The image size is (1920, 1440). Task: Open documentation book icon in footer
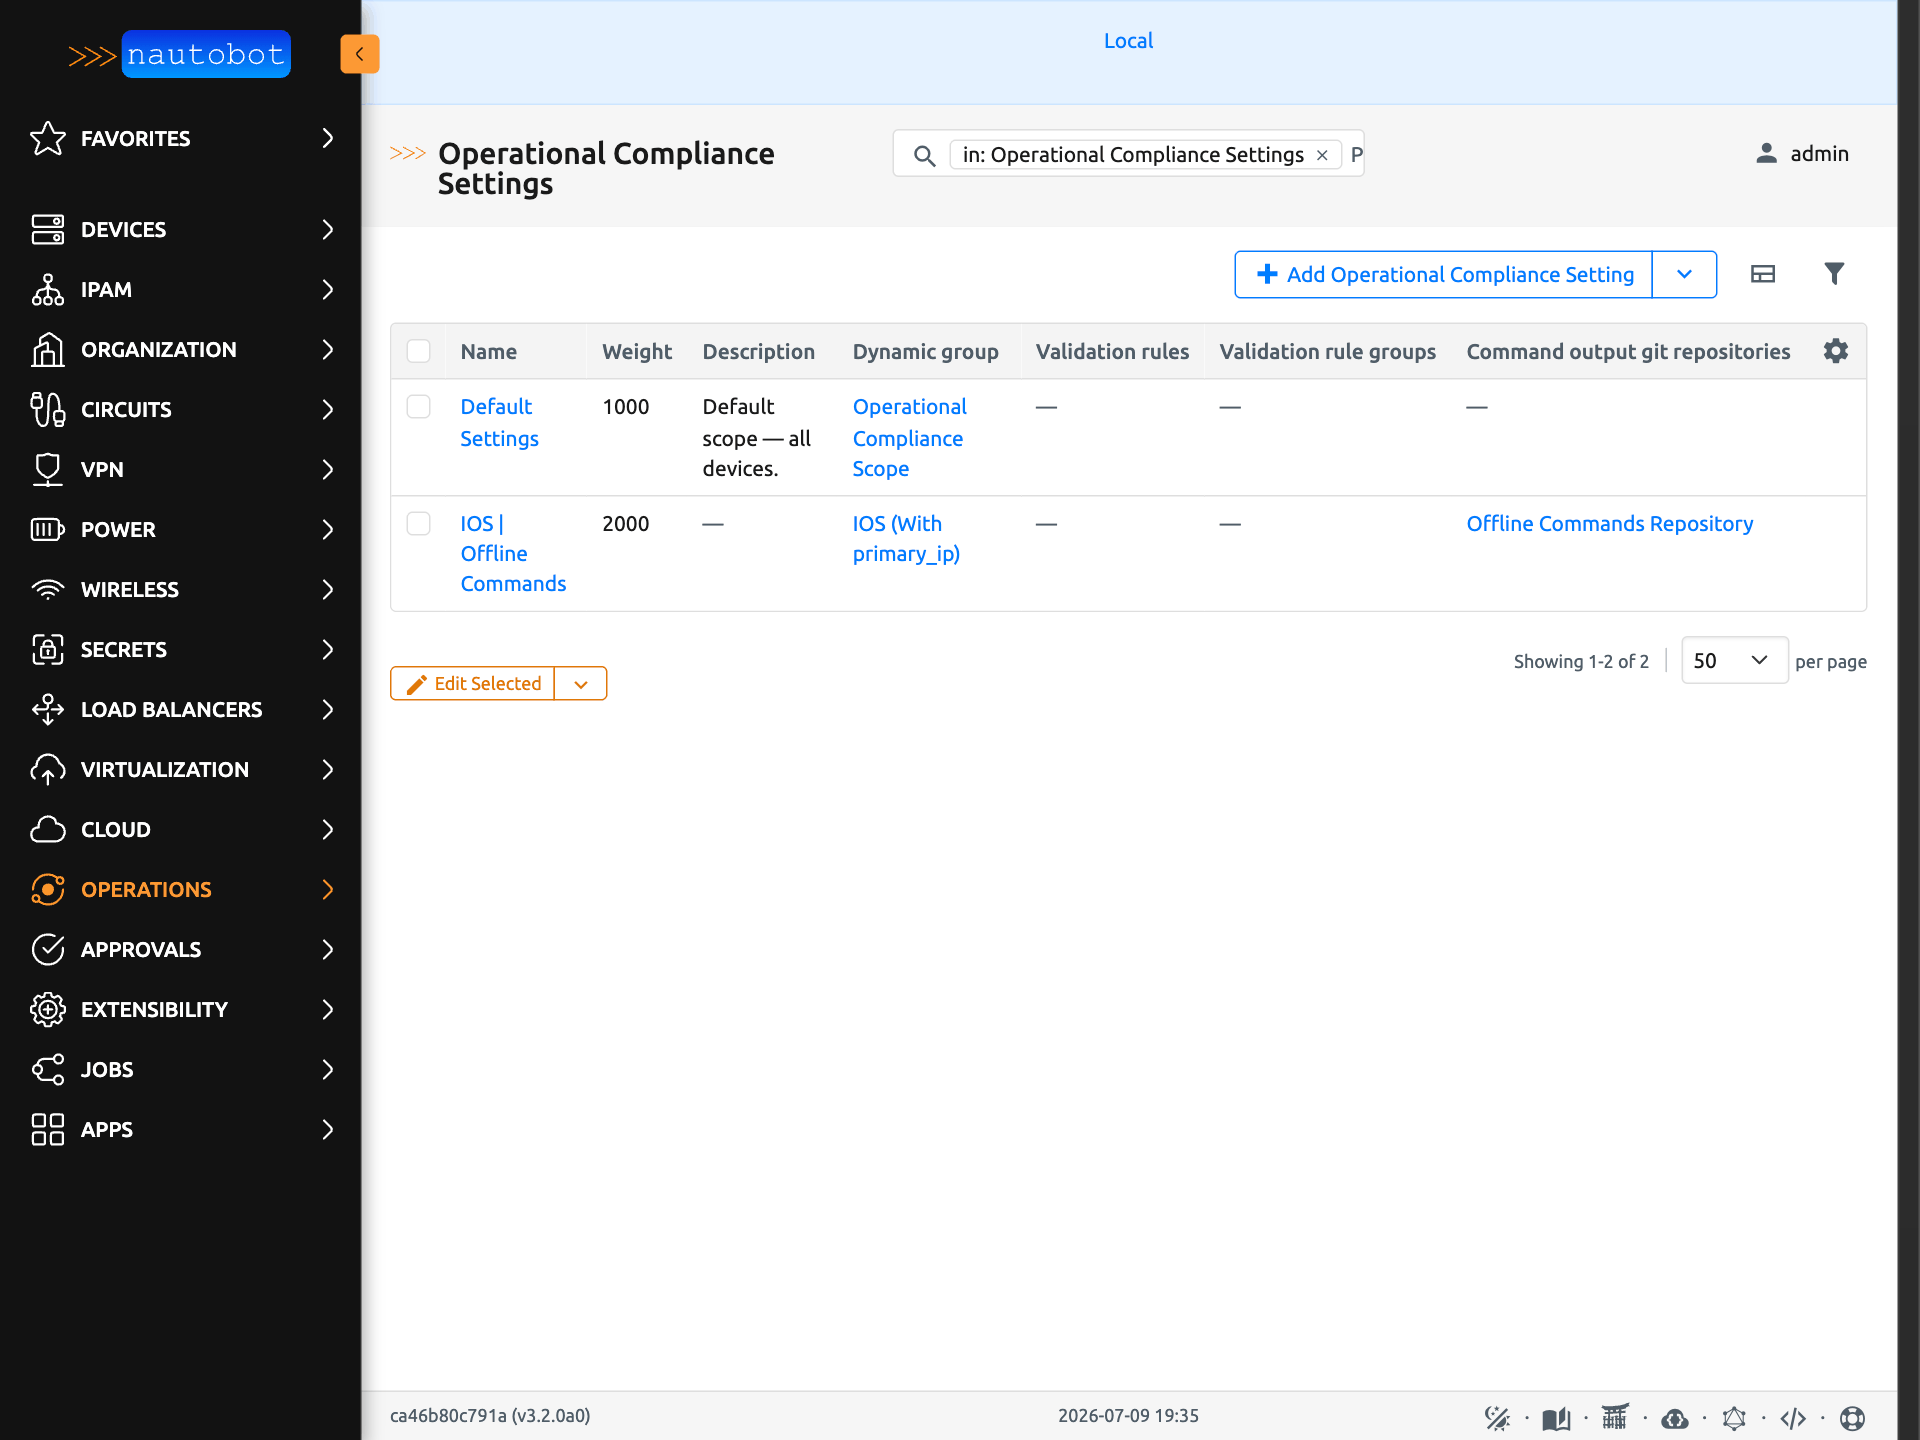click(x=1556, y=1418)
